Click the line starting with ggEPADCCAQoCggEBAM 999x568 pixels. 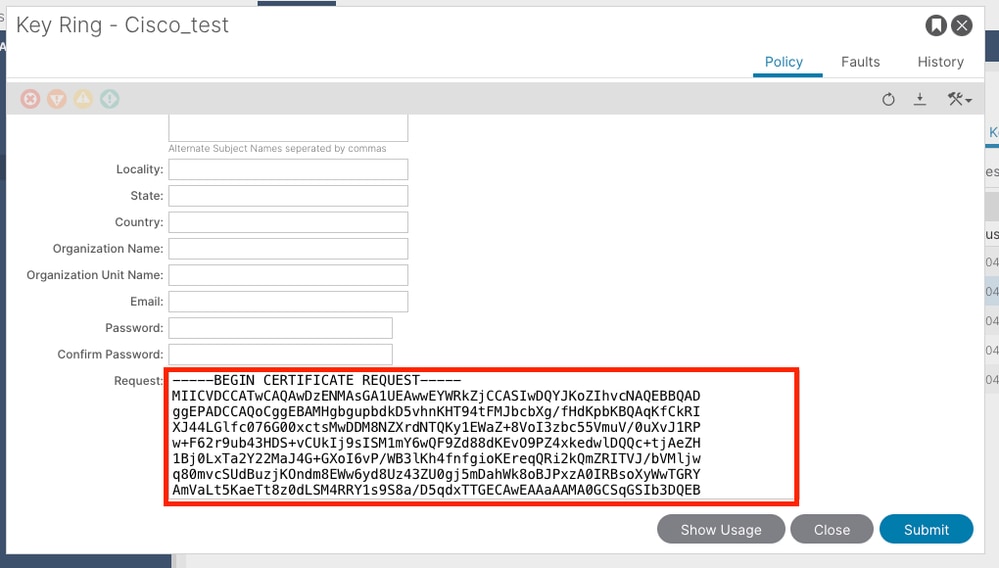436,411
